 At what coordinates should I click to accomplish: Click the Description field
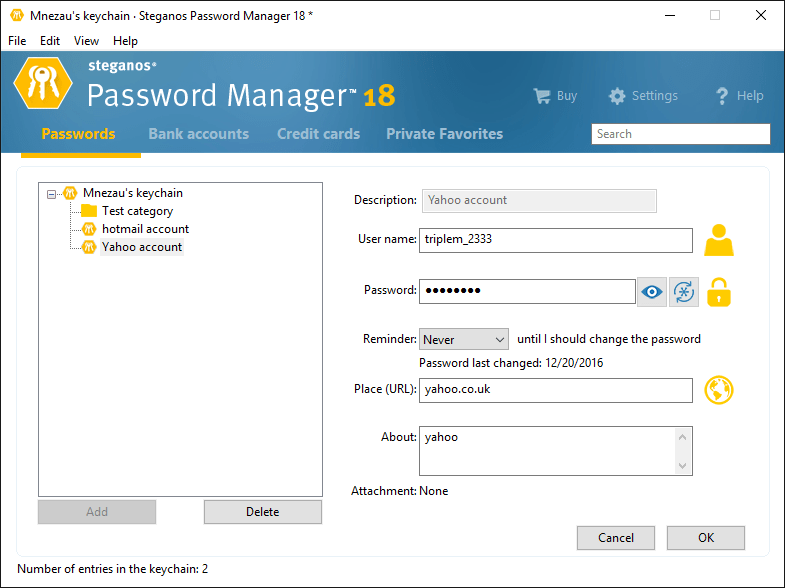click(539, 201)
